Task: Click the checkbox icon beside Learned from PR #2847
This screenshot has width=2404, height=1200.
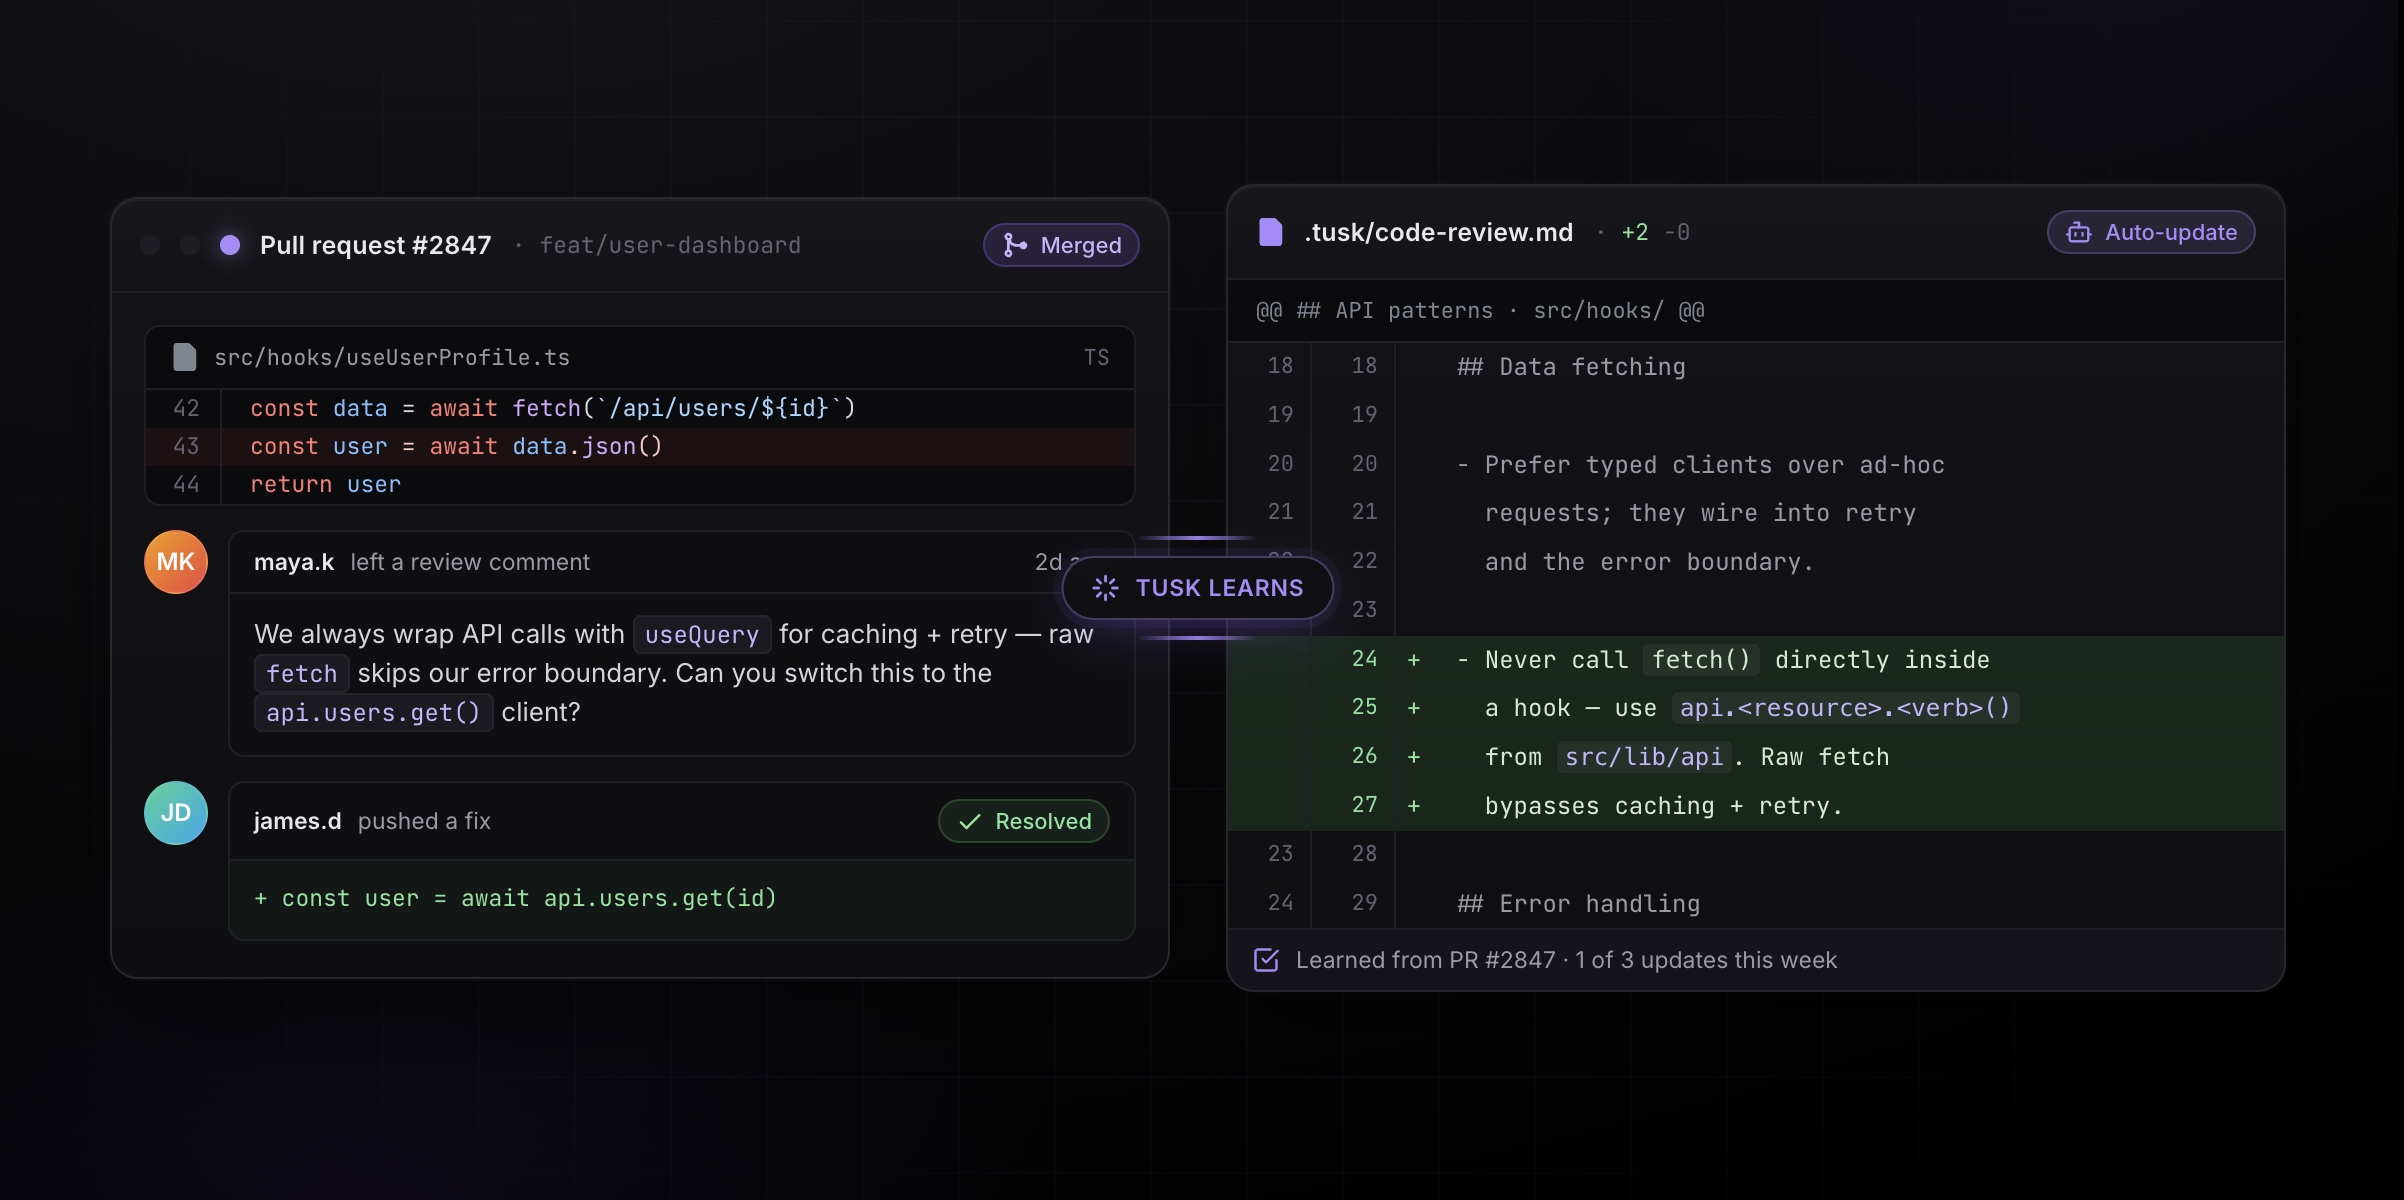Action: point(1266,960)
